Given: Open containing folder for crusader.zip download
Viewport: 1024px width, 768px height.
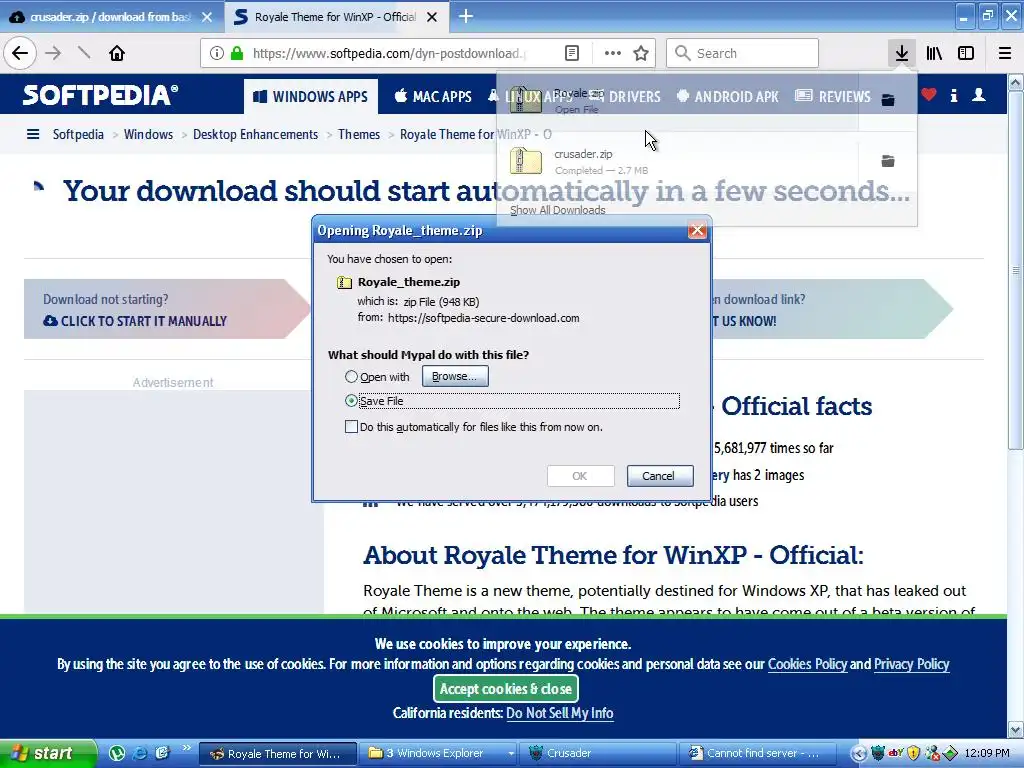Looking at the screenshot, I should (888, 161).
